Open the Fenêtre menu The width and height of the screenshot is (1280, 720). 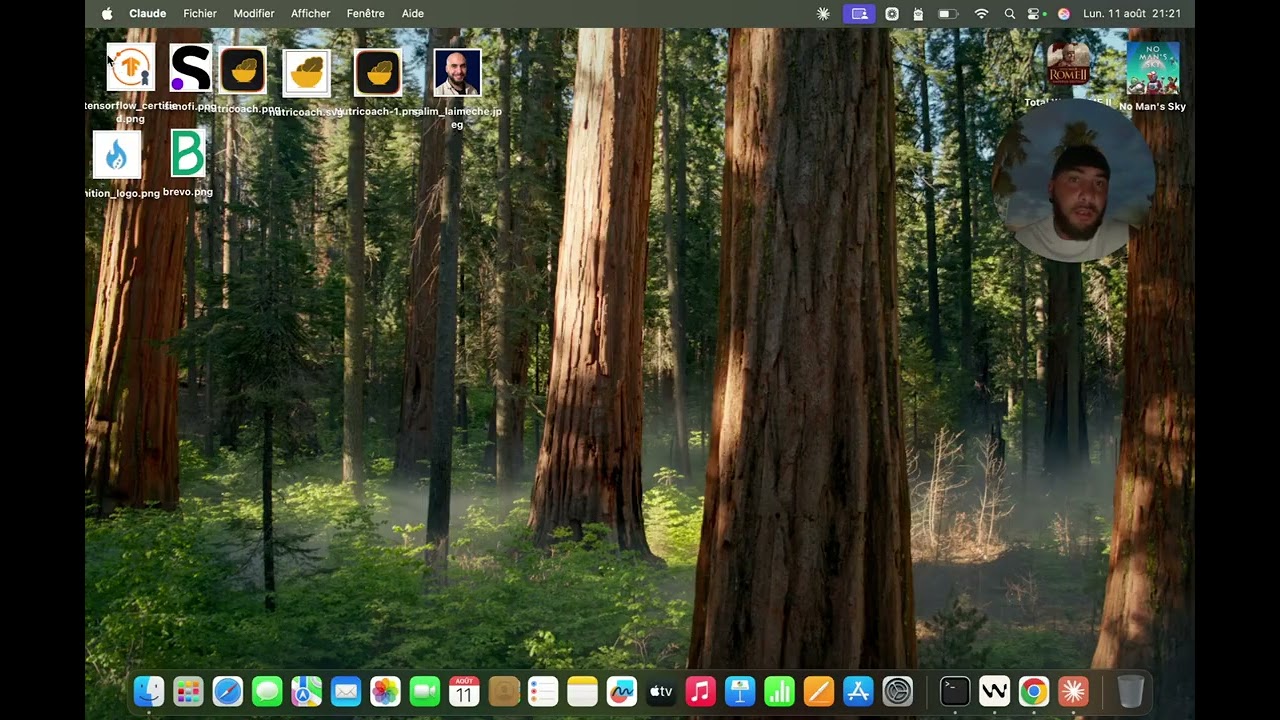pyautogui.click(x=366, y=14)
